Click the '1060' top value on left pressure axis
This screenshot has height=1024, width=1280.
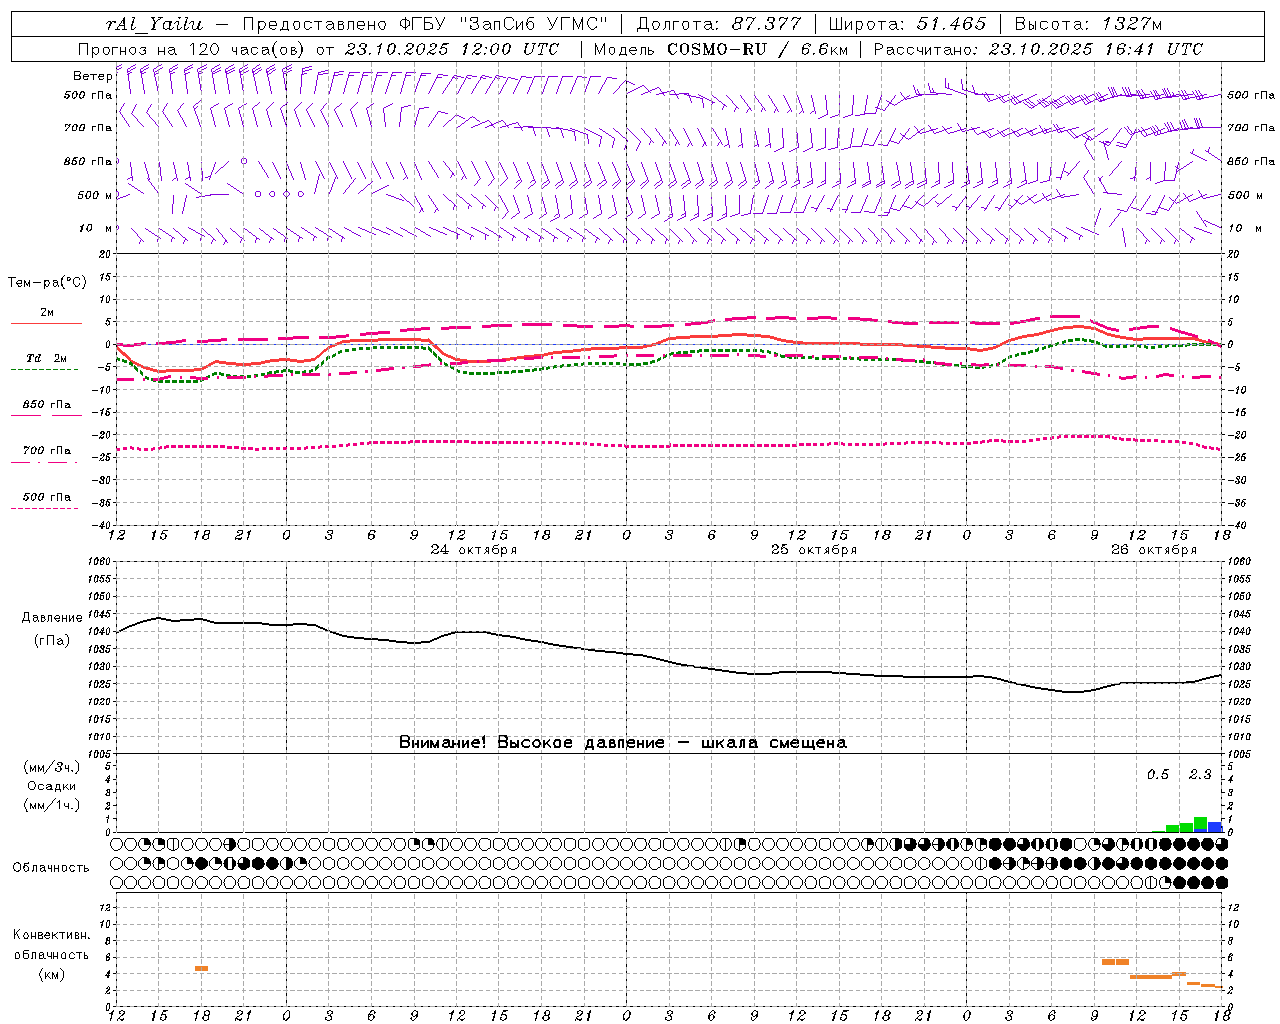[101, 561]
